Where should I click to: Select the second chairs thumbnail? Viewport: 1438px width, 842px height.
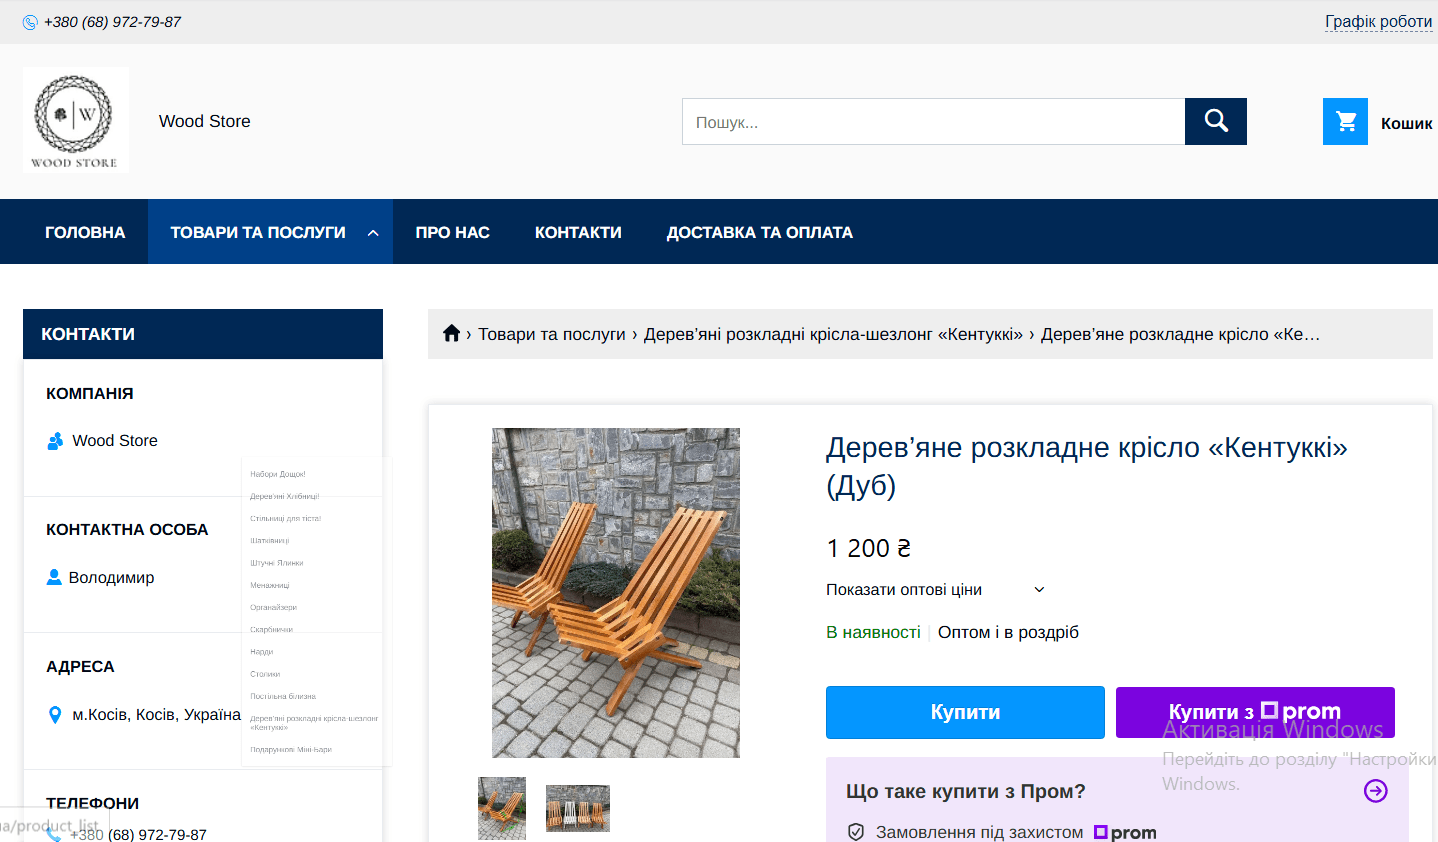[577, 808]
